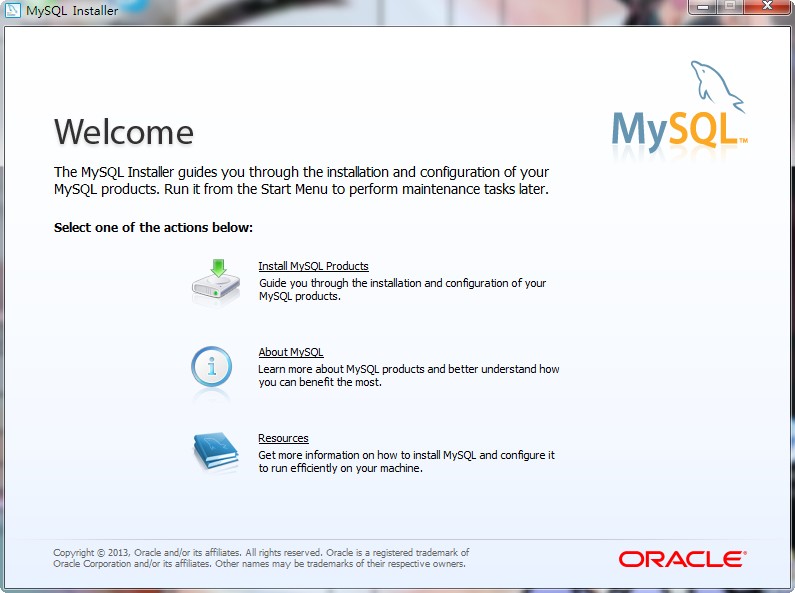Click the blue books Resources icon
Image resolution: width=795 pixels, height=593 pixels.
[x=215, y=452]
